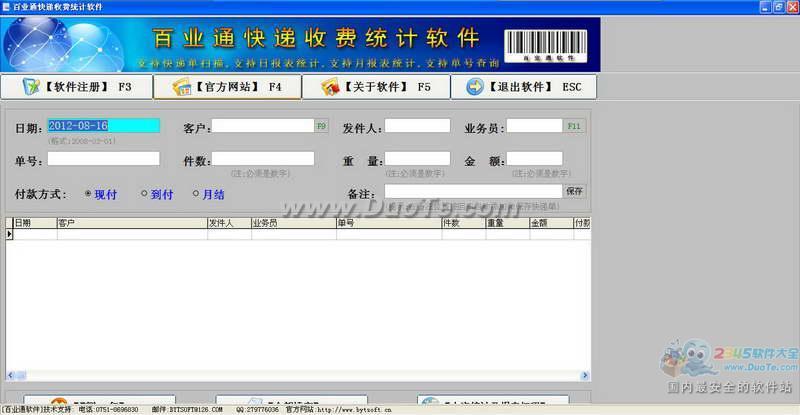Screen dimensions: 800x415
Task: Click the exit arrow icon beside 退出软件
Action: pos(474,87)
